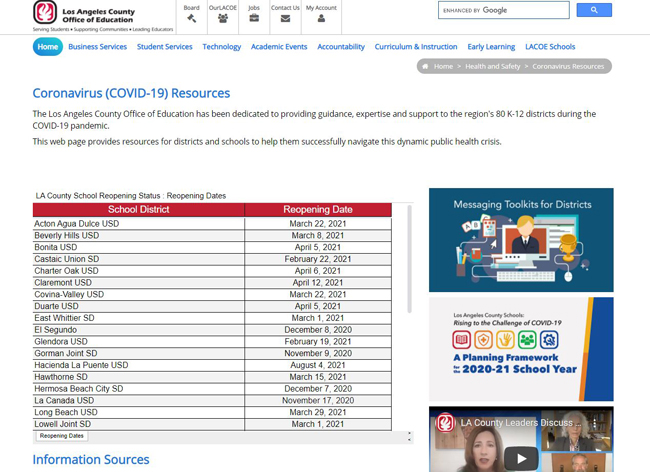This screenshot has height=472, width=650.
Task: Select the Long Beach USD cell
Action: pos(138,413)
